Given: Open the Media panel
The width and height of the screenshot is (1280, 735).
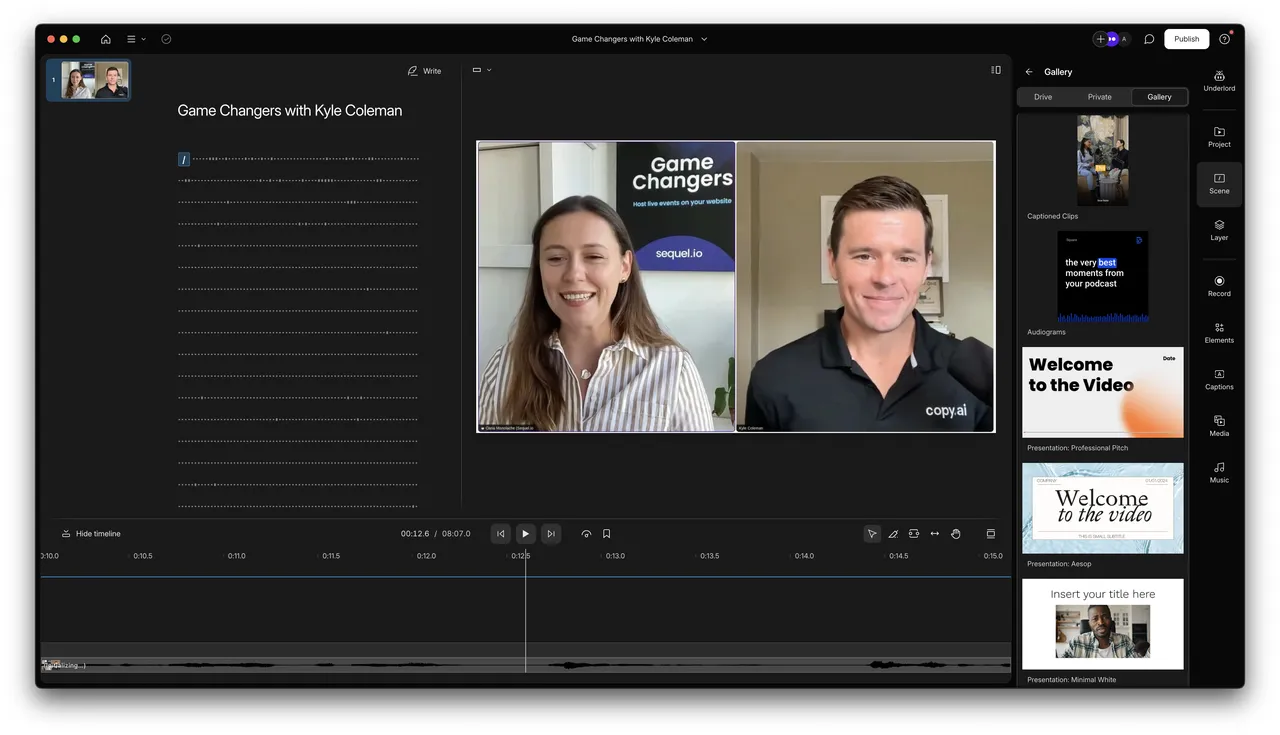Looking at the screenshot, I should click(1219, 426).
